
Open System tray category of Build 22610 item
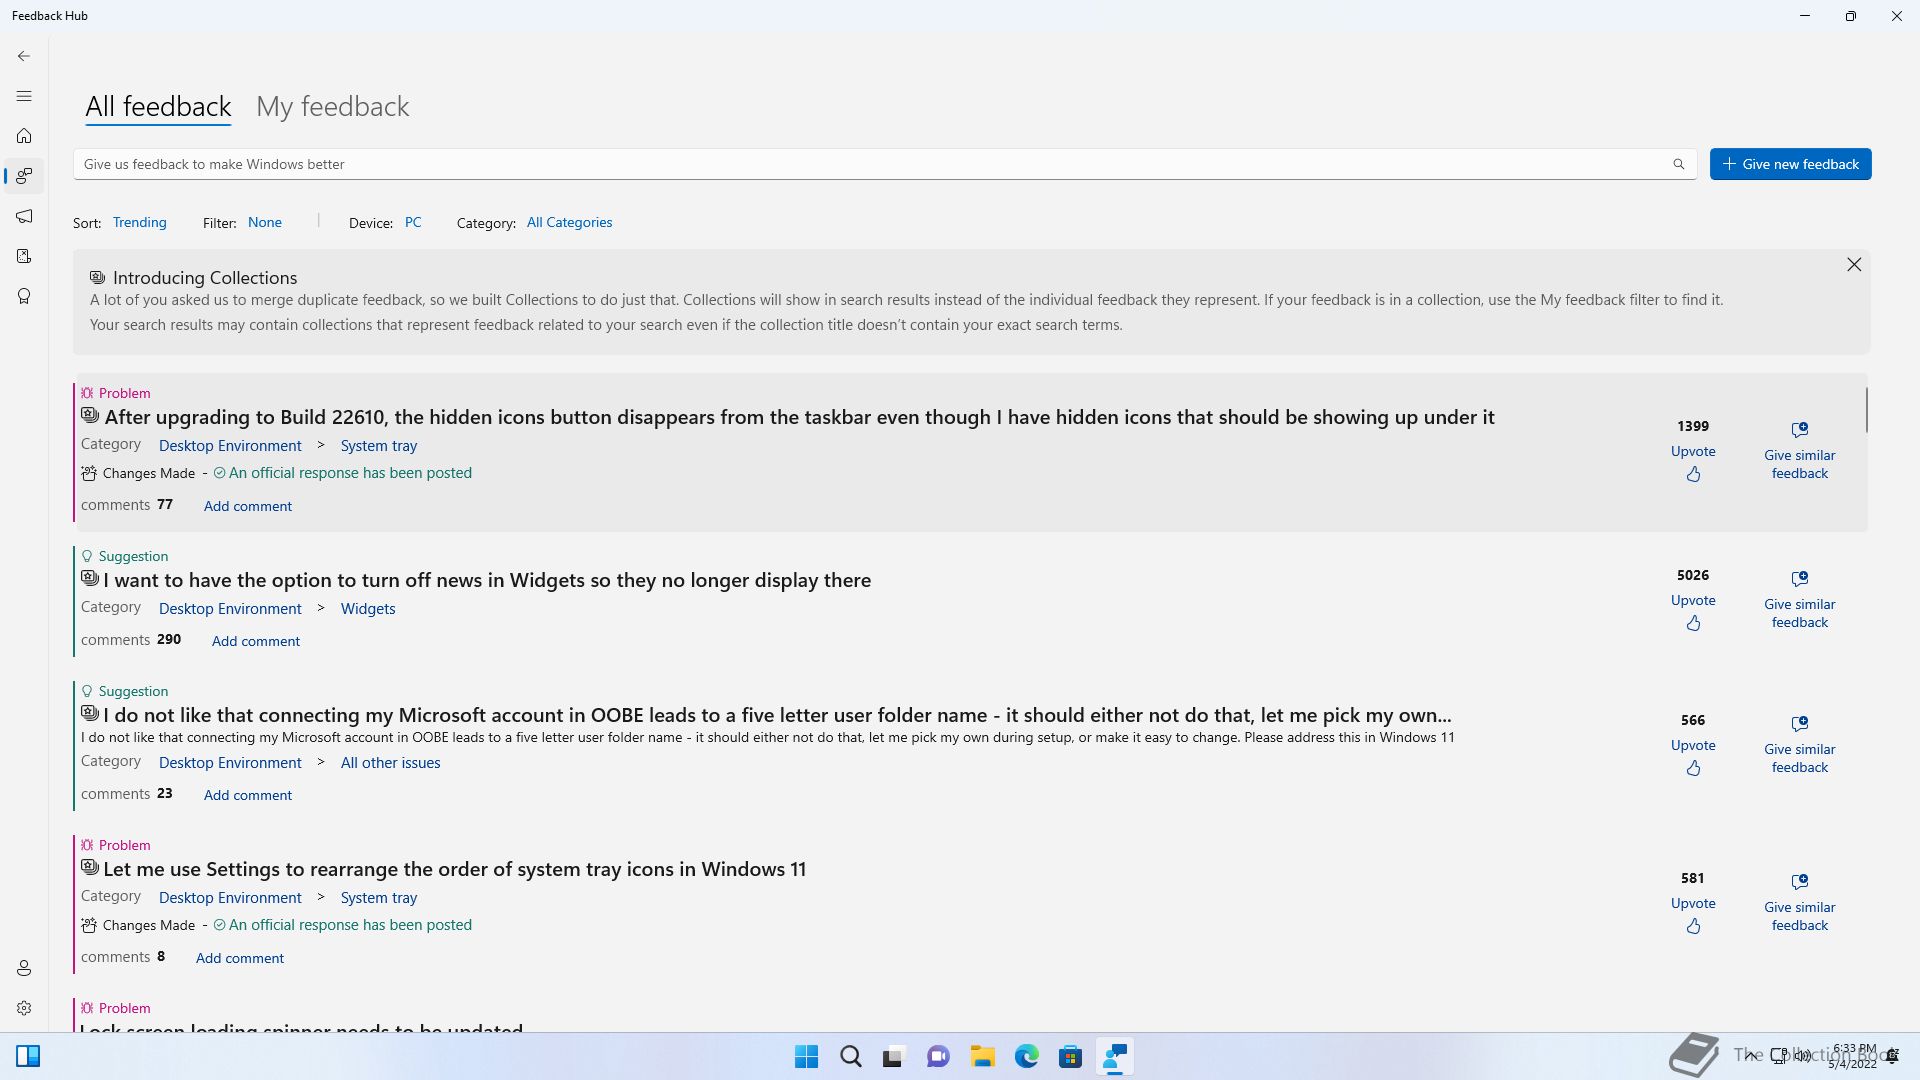(379, 446)
